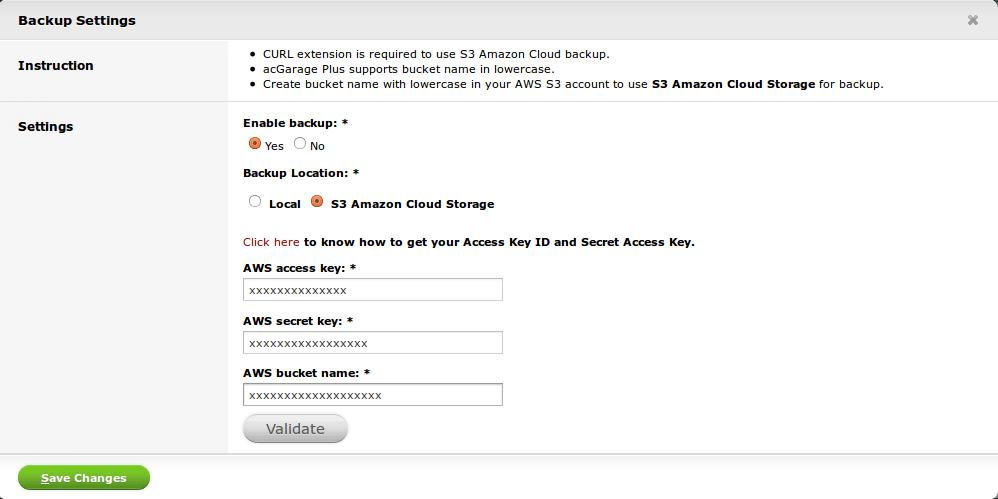Open the Click here help link
Image resolution: width=998 pixels, height=499 pixels.
[x=271, y=242]
